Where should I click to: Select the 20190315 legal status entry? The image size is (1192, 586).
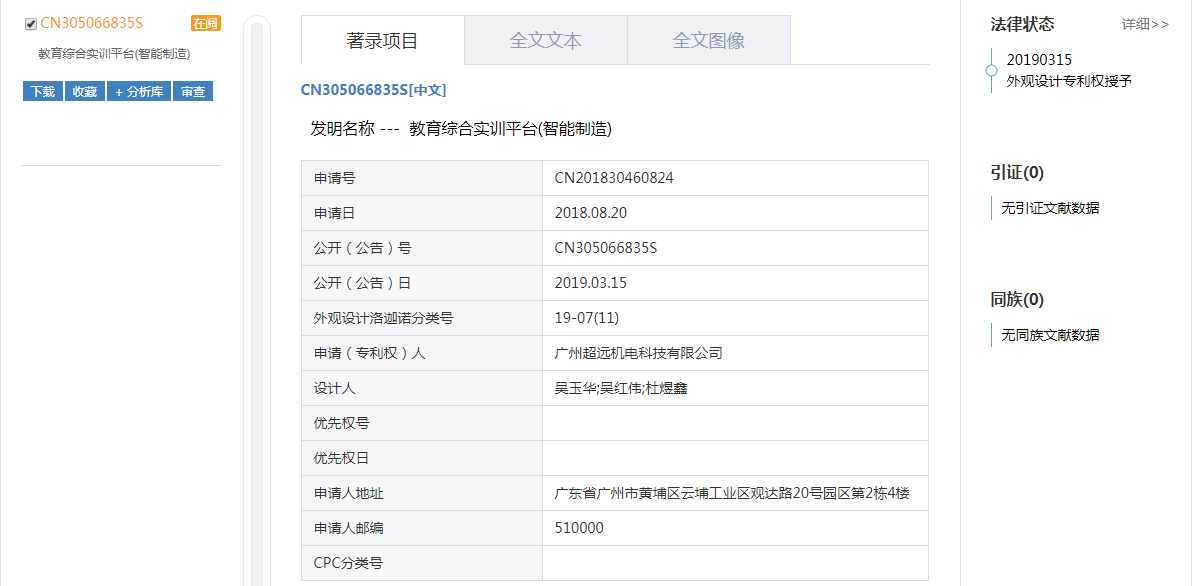(x=1039, y=60)
